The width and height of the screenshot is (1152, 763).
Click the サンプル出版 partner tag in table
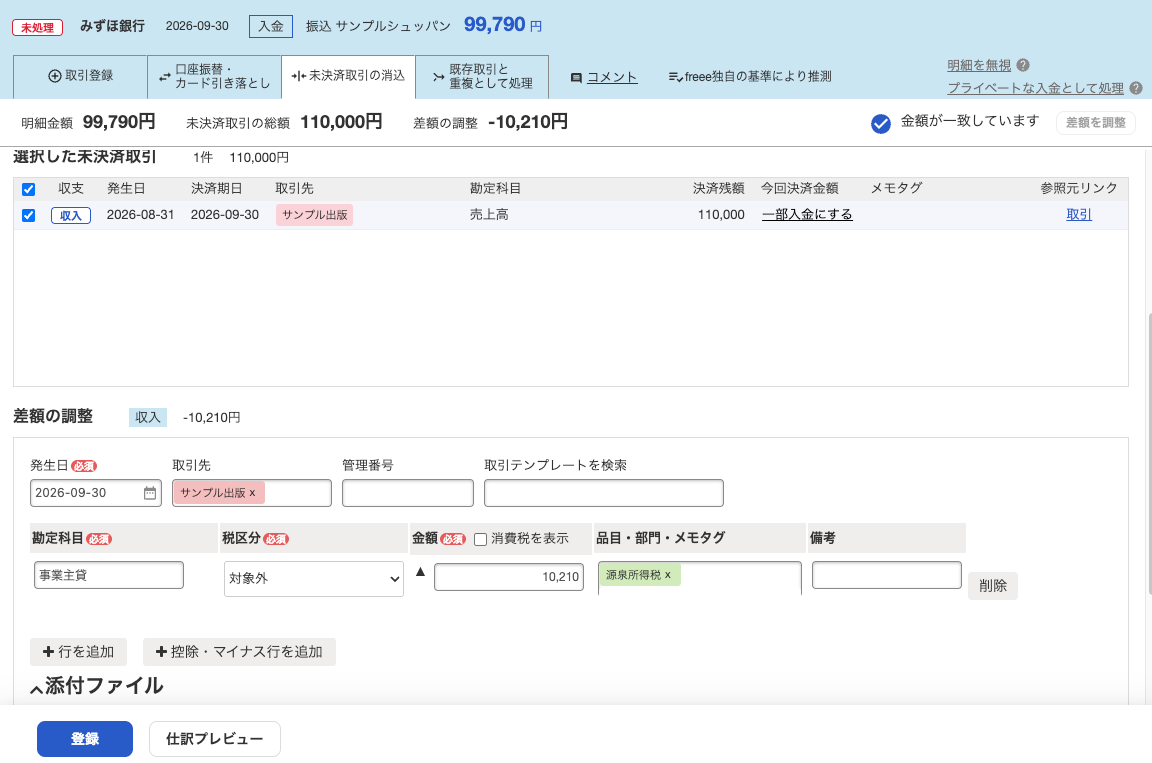click(x=314, y=215)
